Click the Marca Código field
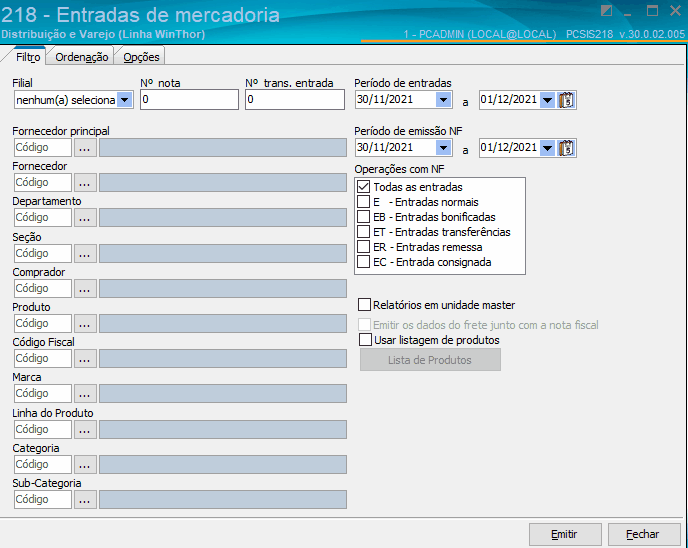 [x=43, y=394]
